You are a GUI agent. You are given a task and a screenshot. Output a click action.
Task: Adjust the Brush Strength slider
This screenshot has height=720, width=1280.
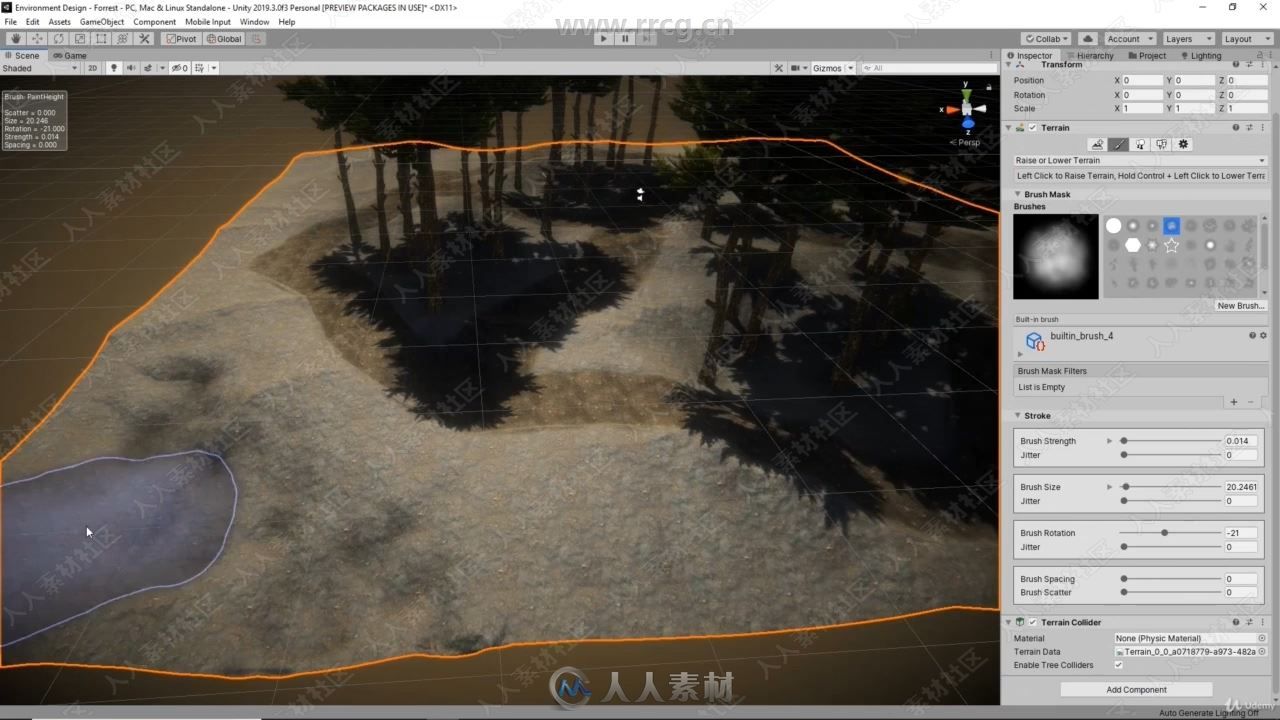point(1171,441)
